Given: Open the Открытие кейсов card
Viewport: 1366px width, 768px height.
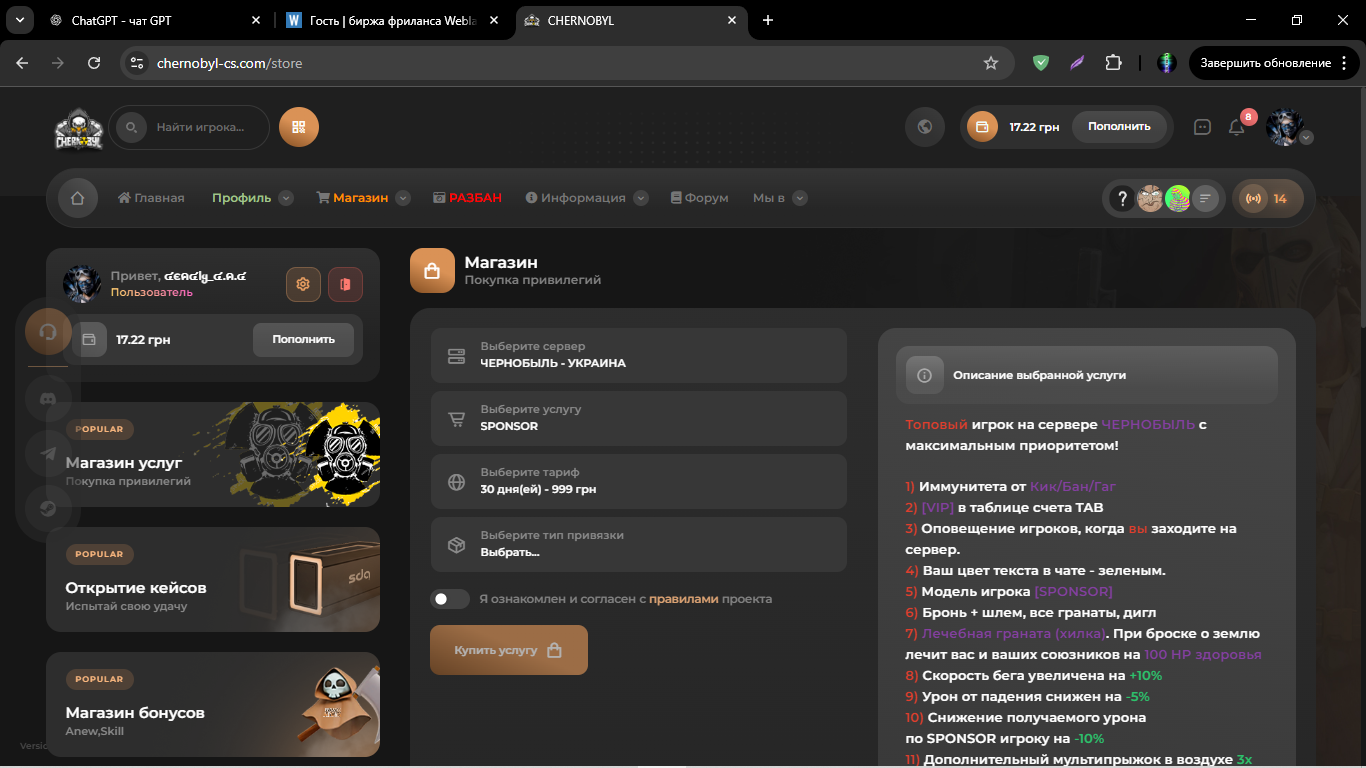Looking at the screenshot, I should pos(213,580).
